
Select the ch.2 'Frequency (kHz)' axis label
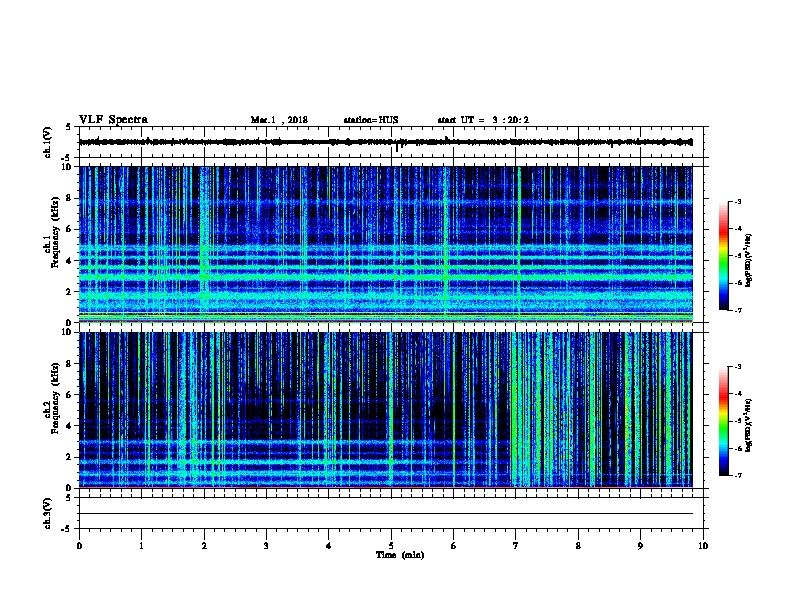click(x=55, y=398)
